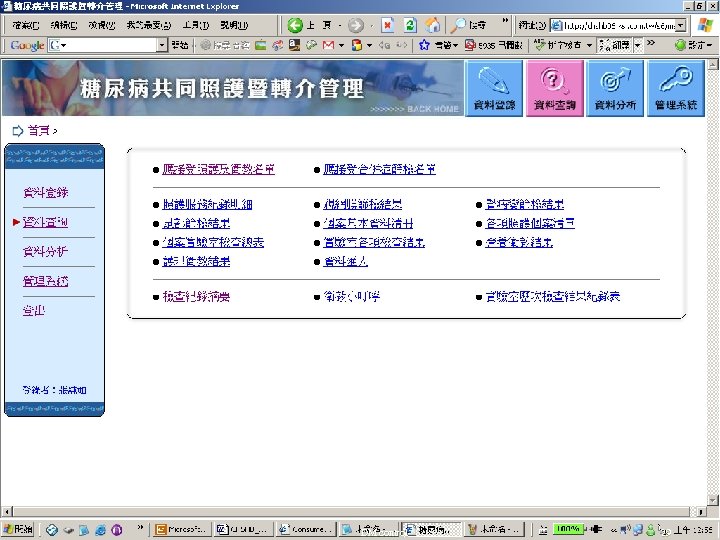Image resolution: width=720 pixels, height=540 pixels.
Task: Stop page loading with red X icon
Action: [x=388, y=25]
